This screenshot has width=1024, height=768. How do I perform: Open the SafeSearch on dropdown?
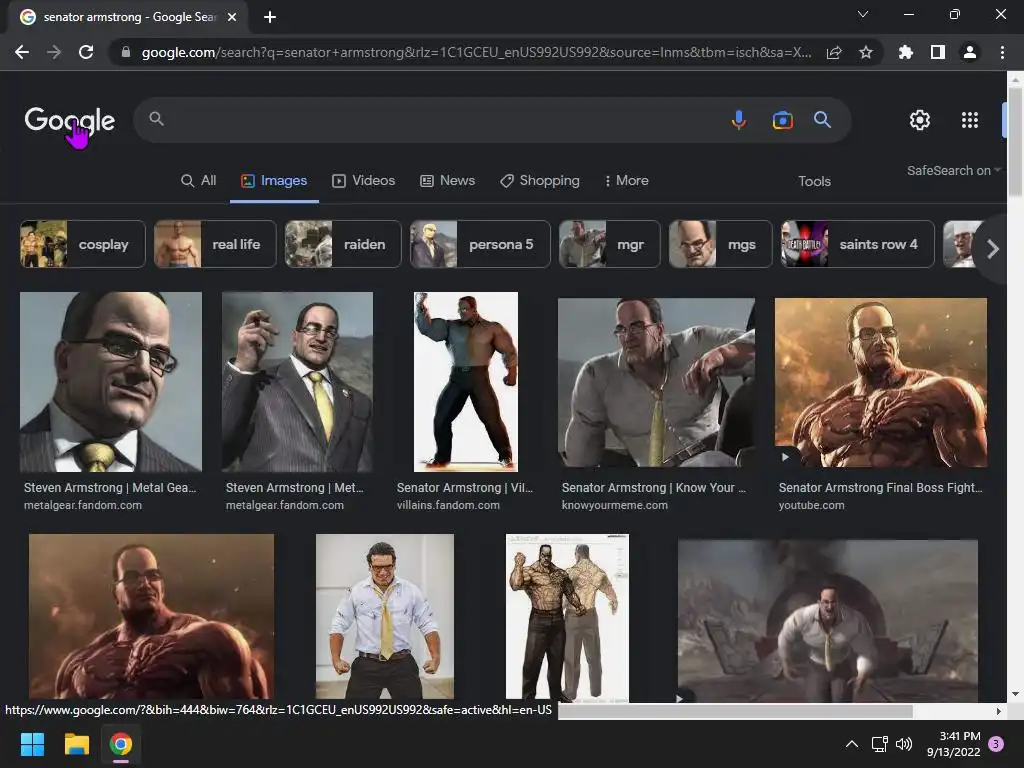click(953, 170)
